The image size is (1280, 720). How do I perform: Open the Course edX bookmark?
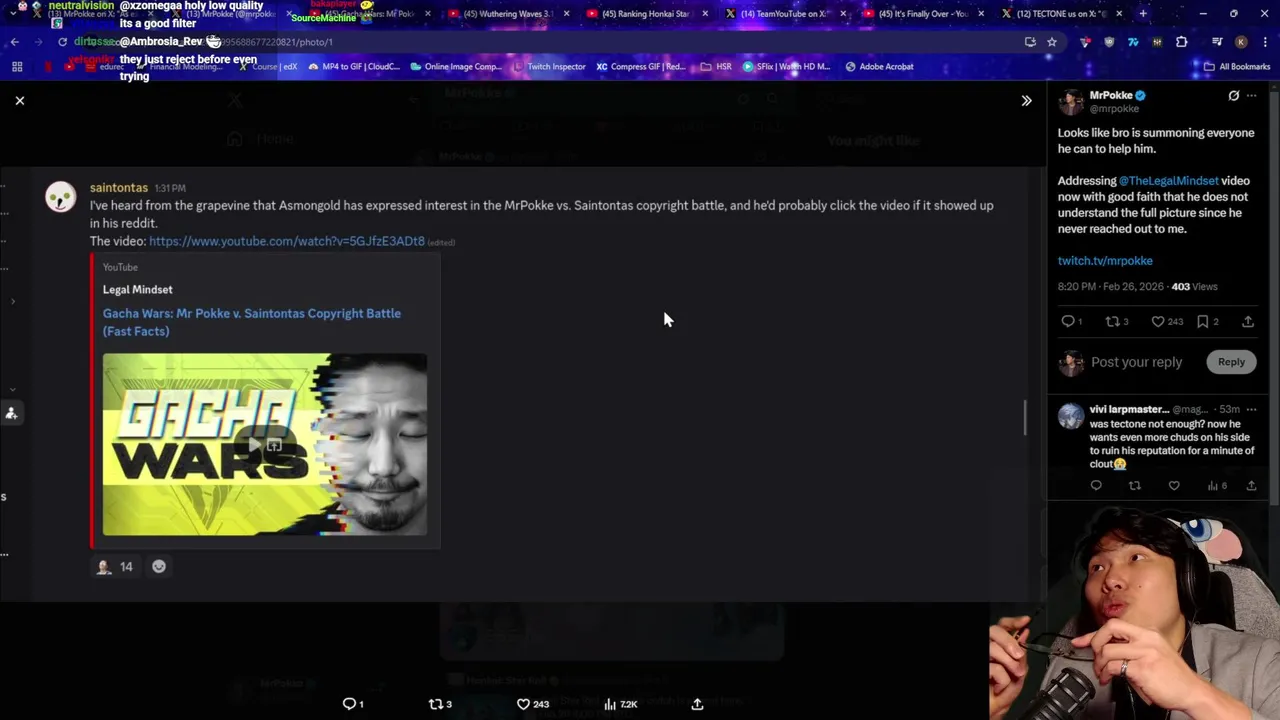click(x=270, y=67)
